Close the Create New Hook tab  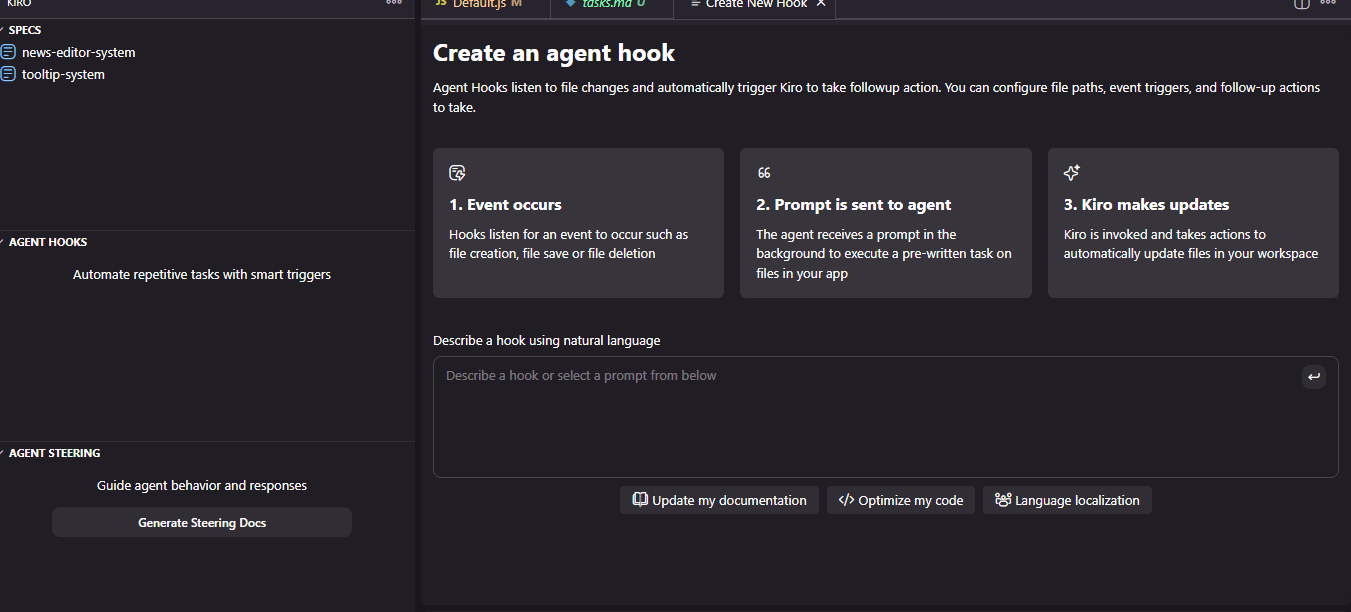(x=821, y=4)
